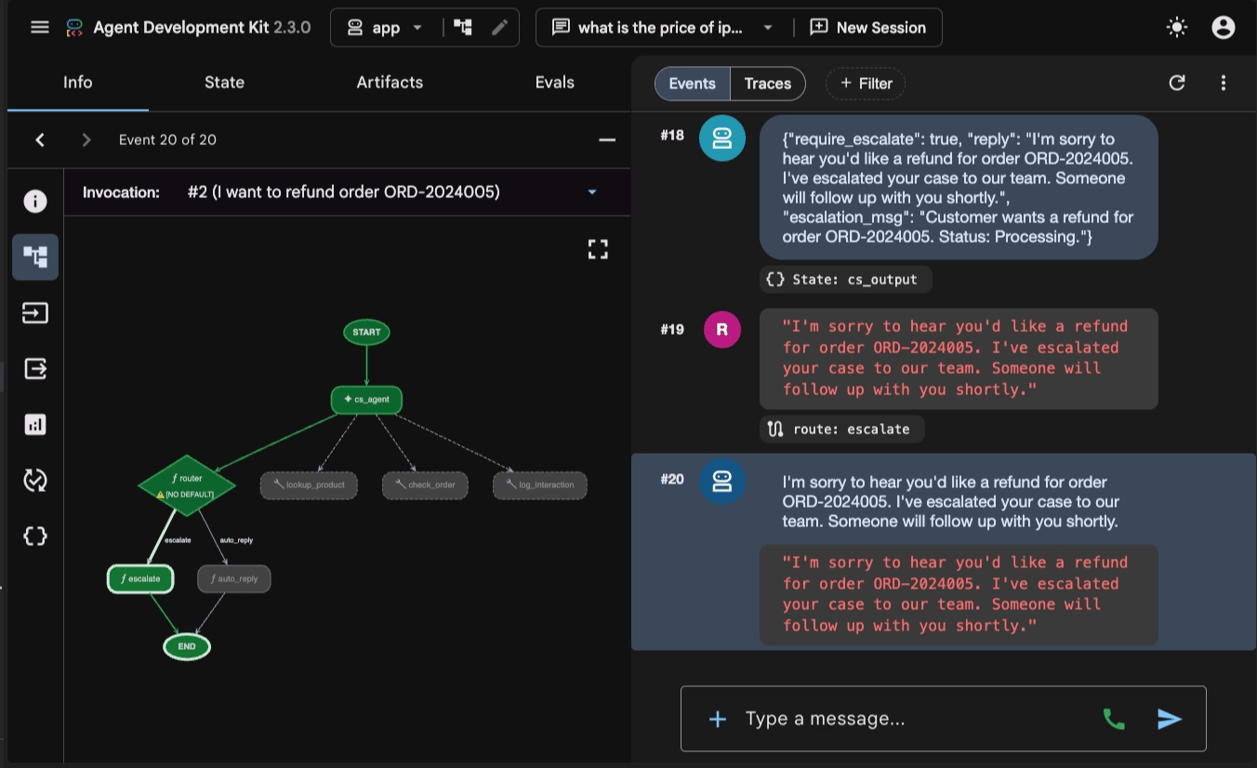Click the Type a message input field

910,718
